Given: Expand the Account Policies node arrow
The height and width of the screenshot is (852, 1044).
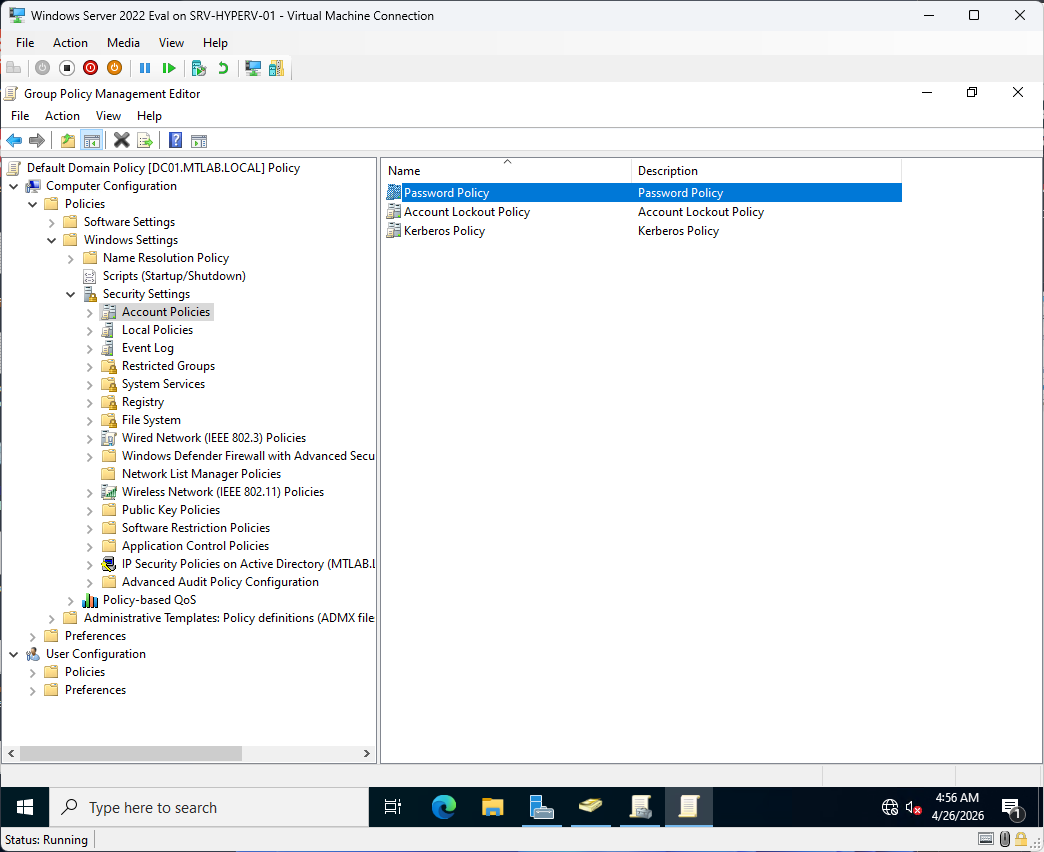Looking at the screenshot, I should point(89,312).
